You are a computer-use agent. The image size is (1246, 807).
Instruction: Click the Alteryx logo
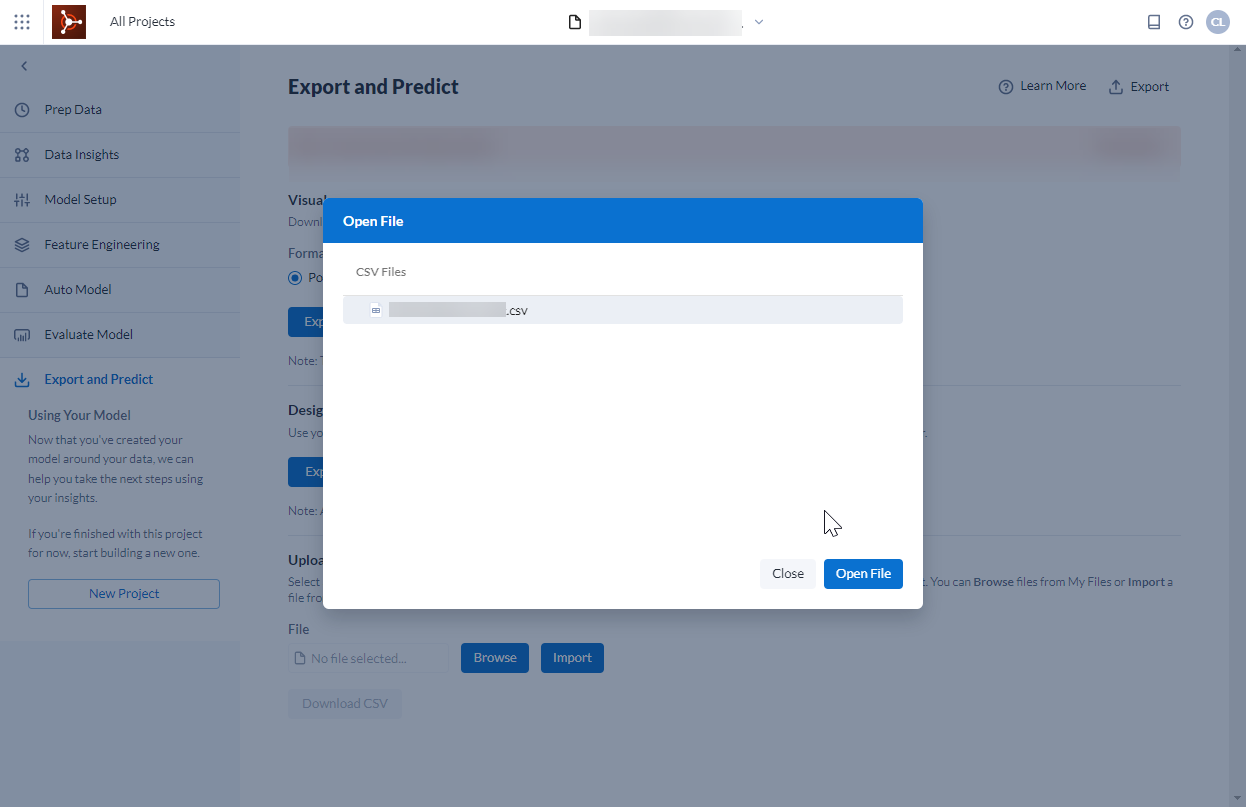click(67, 21)
